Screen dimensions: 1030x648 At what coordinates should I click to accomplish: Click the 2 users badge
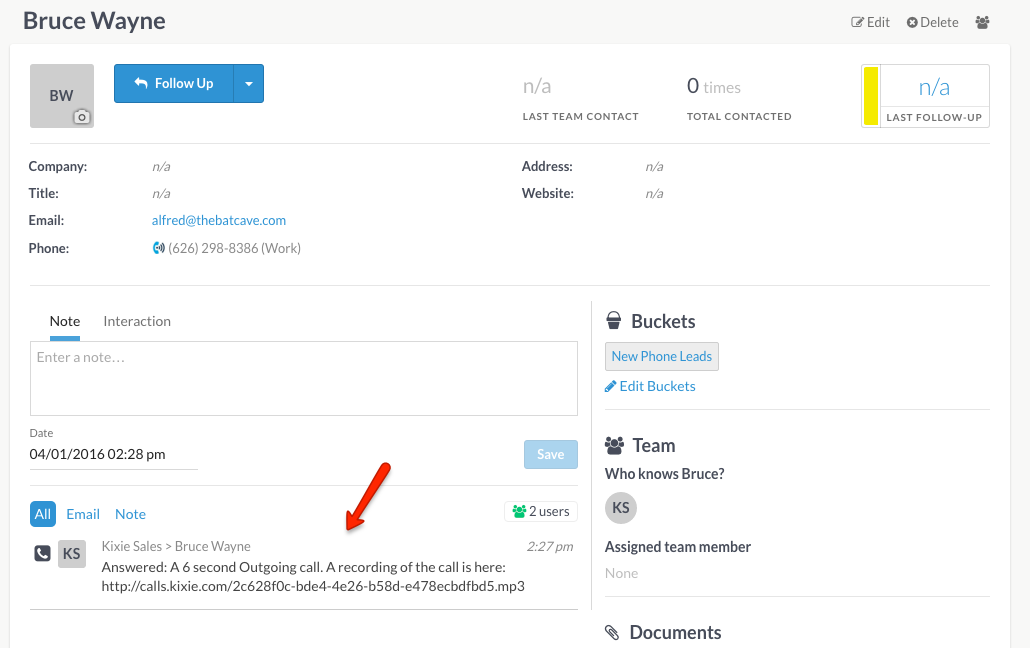tap(541, 511)
